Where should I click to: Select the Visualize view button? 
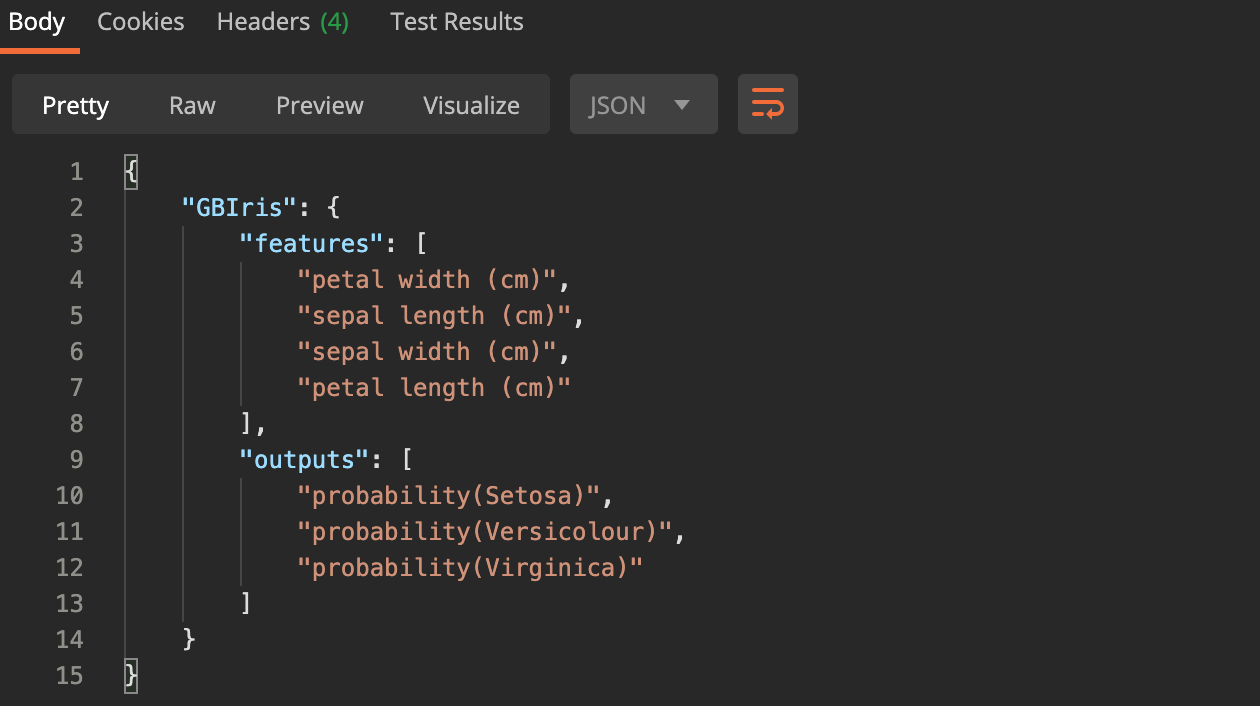[471, 105]
